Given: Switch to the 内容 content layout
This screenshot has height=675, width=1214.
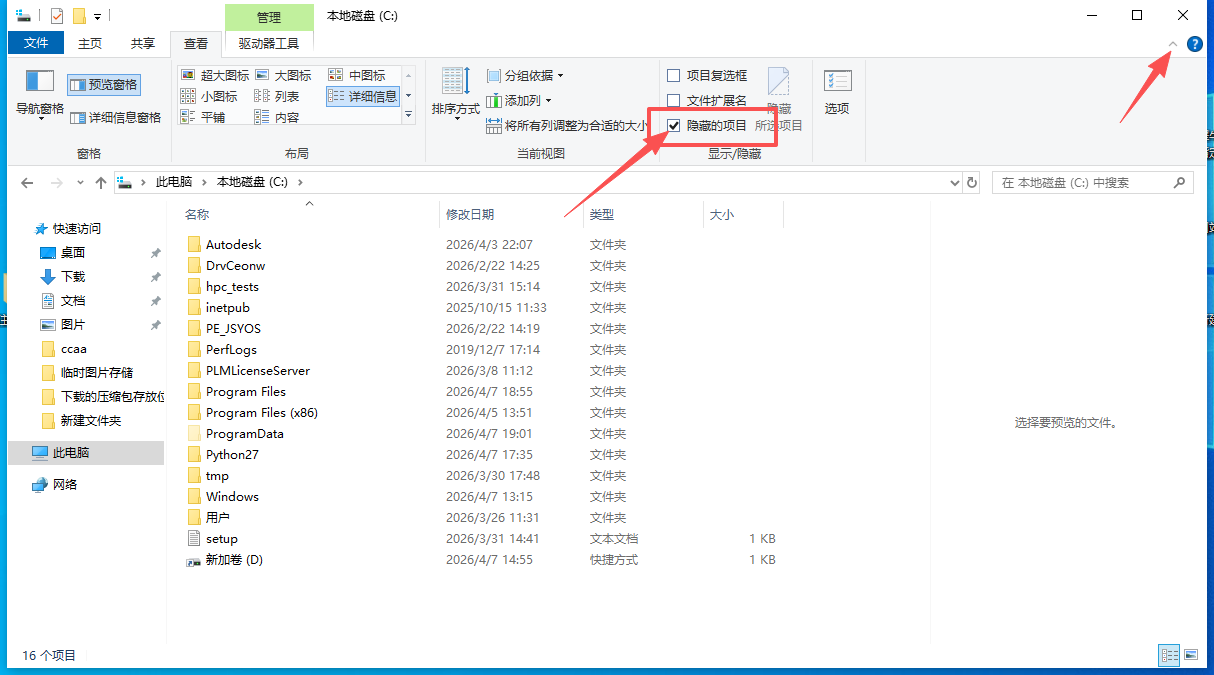Looking at the screenshot, I should coord(284,116).
